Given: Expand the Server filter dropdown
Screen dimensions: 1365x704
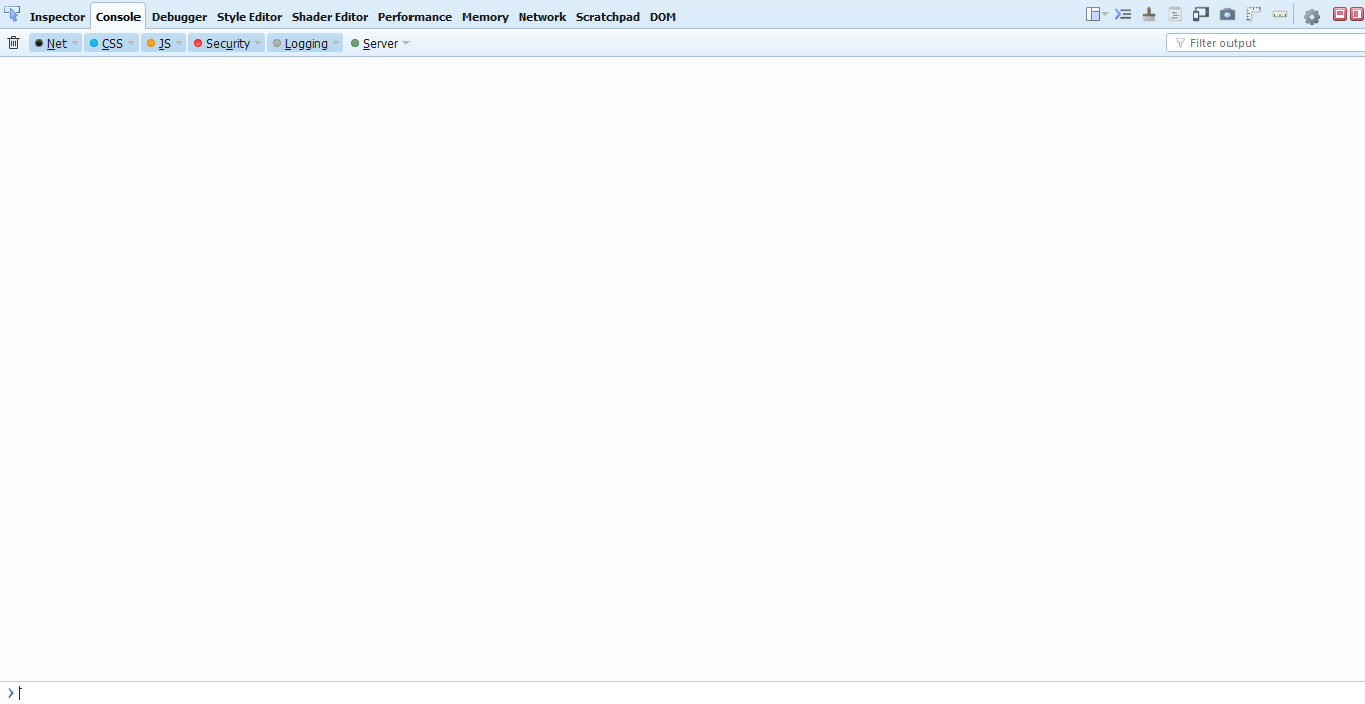Looking at the screenshot, I should coord(405,43).
